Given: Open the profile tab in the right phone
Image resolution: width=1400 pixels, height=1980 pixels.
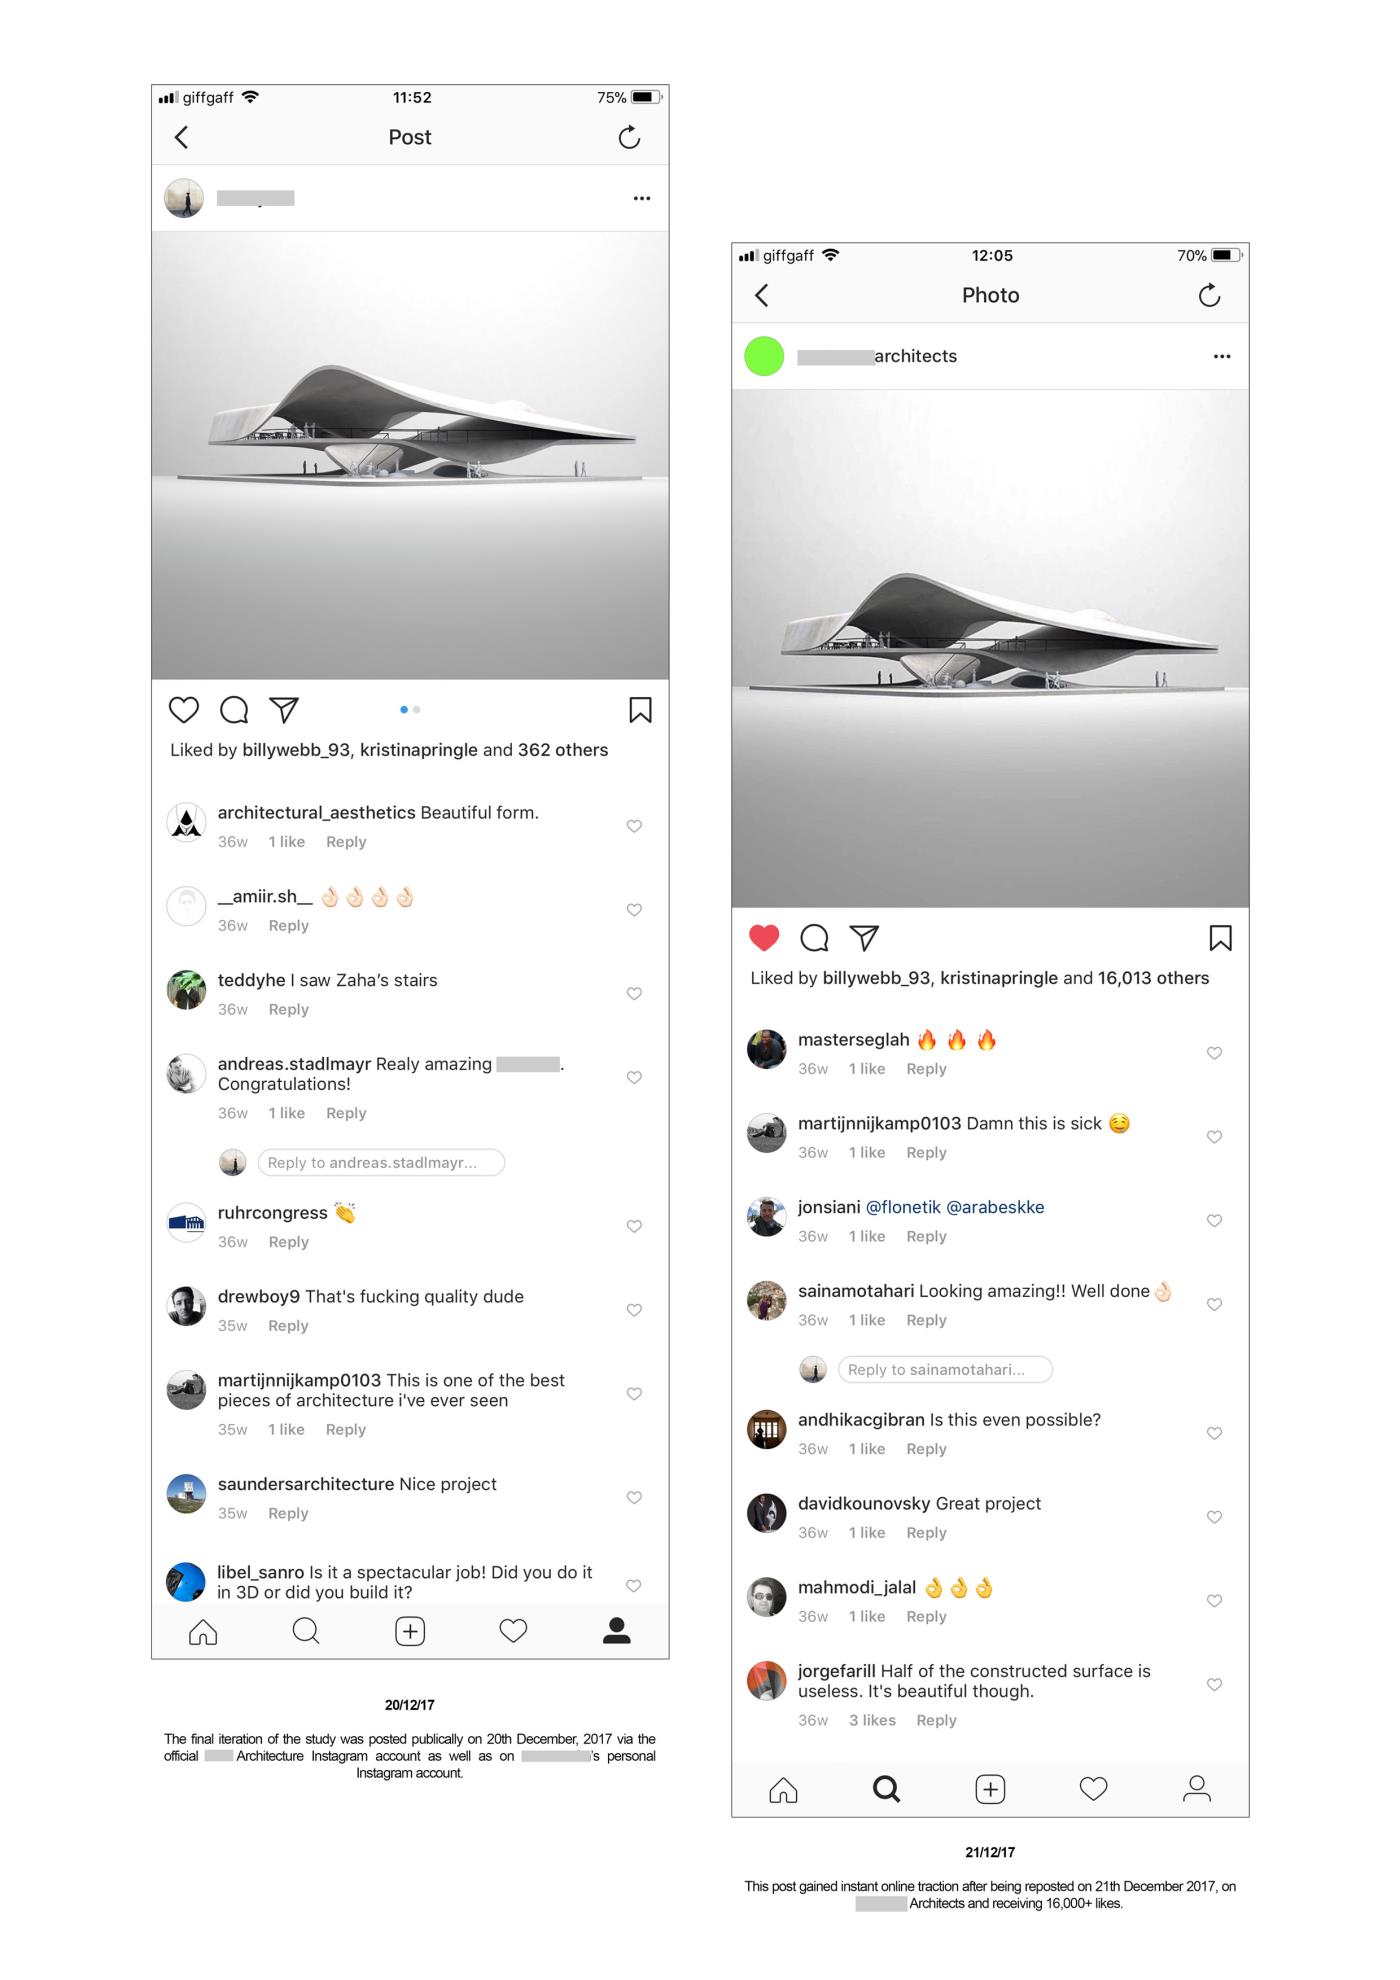Looking at the screenshot, I should [x=1197, y=1789].
